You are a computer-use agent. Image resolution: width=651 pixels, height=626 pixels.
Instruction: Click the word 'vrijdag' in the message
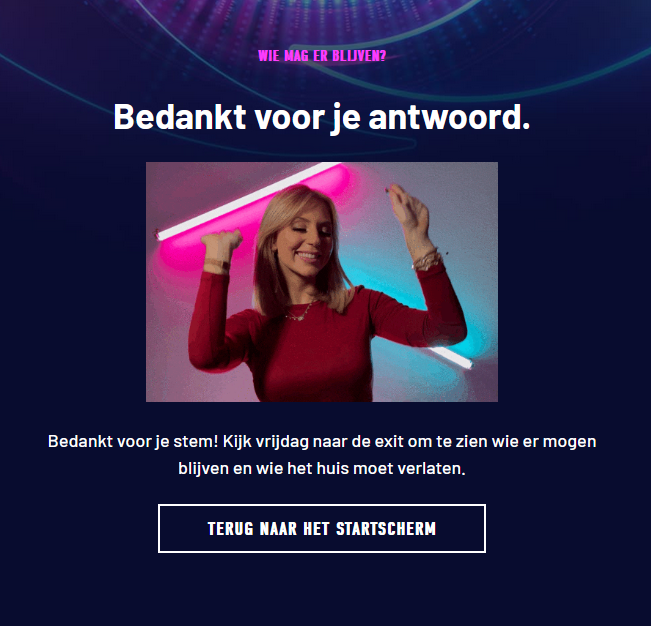[x=282, y=441]
